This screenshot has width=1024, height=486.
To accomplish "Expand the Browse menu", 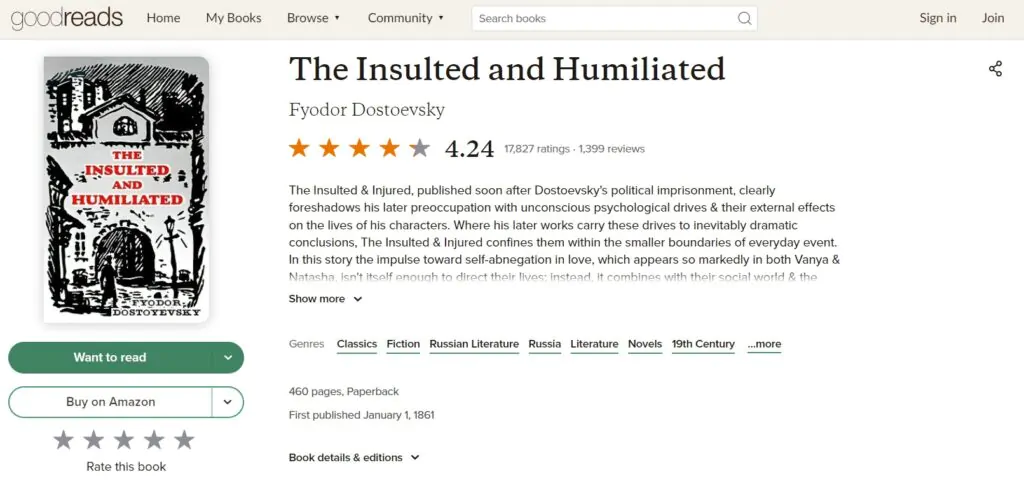I will [313, 18].
